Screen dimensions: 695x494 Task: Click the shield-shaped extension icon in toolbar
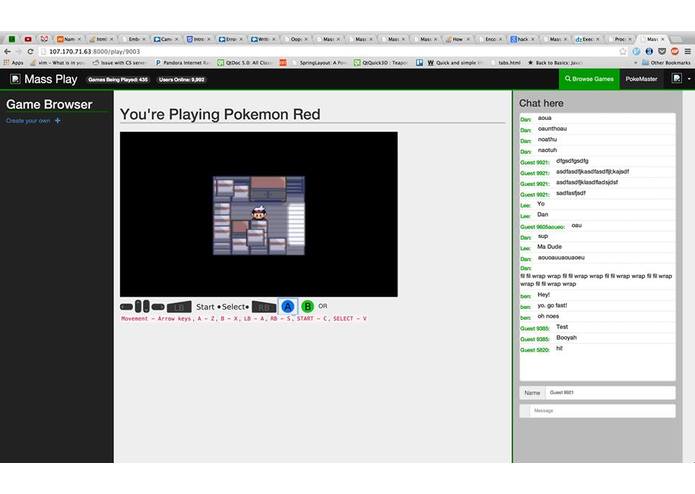pyautogui.click(x=662, y=51)
